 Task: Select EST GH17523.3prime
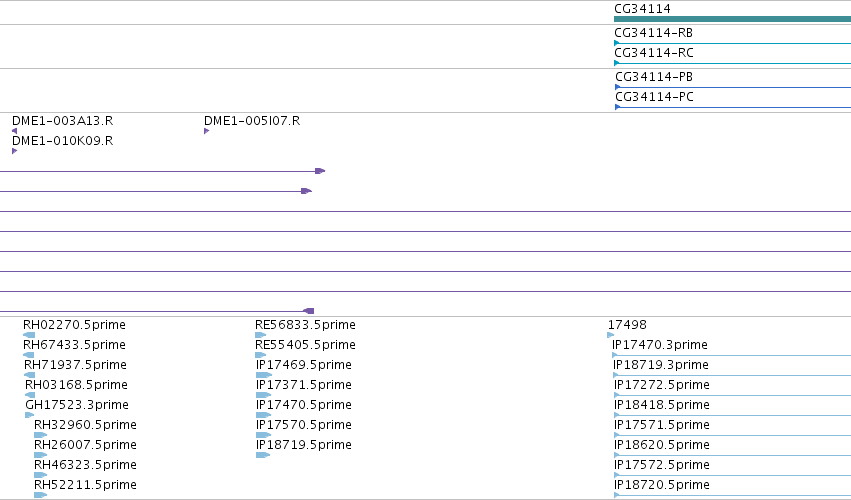click(x=77, y=405)
